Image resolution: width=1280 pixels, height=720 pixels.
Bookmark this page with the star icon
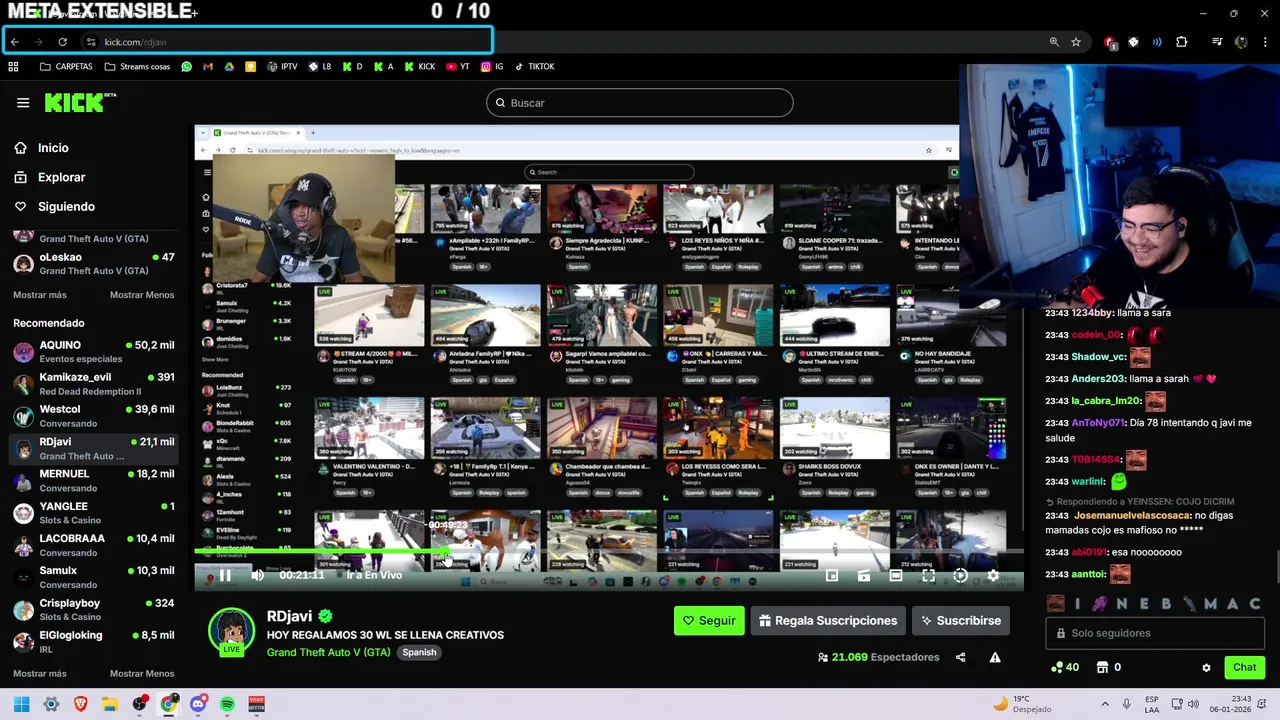(1076, 42)
